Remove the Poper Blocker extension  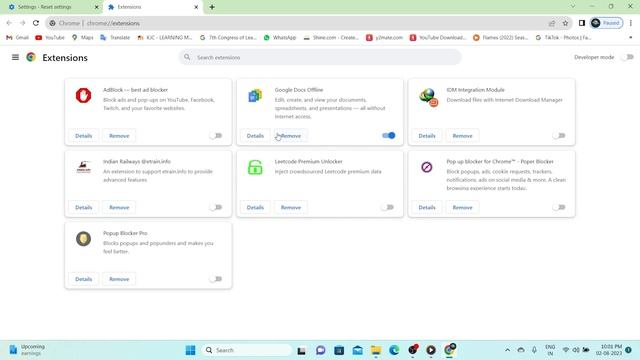click(462, 207)
